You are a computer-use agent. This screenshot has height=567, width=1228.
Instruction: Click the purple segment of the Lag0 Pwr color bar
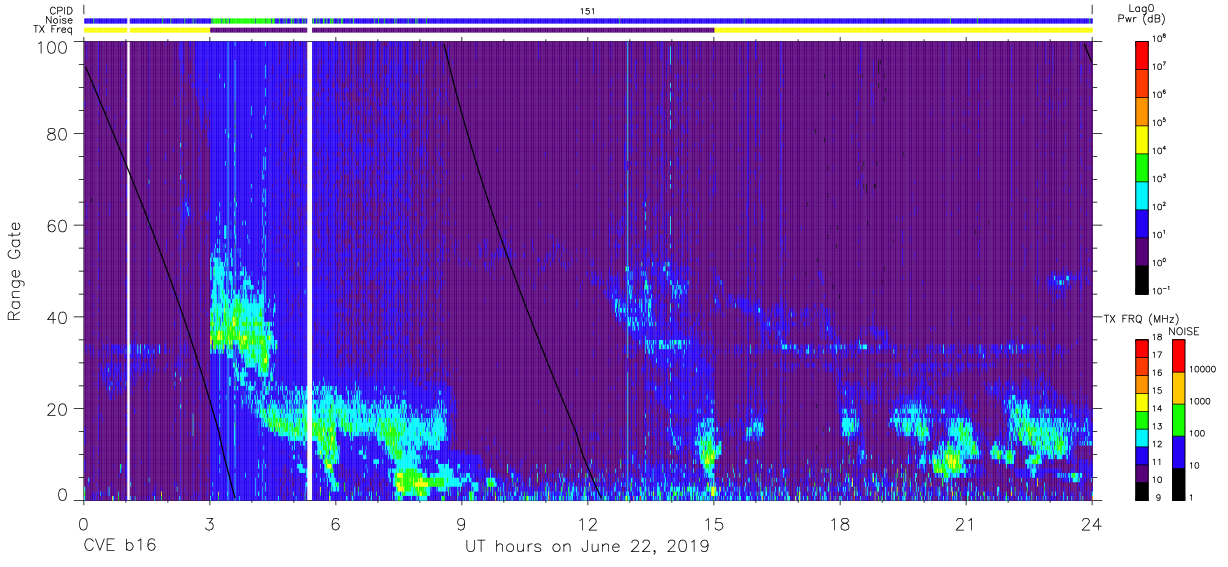(1142, 249)
